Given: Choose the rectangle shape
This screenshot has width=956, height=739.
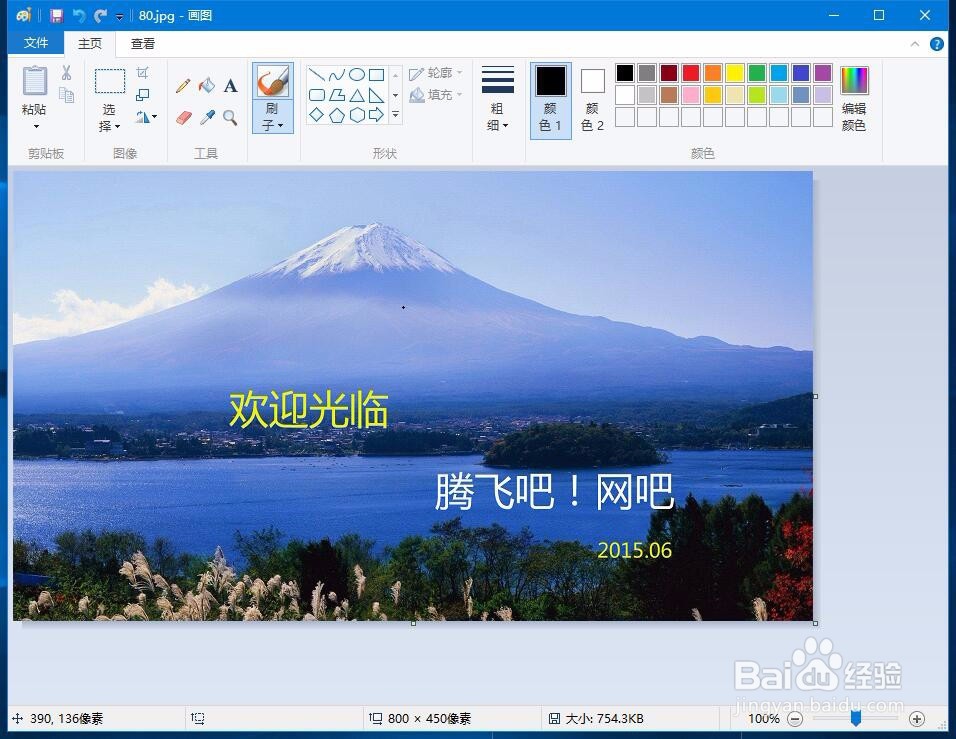Looking at the screenshot, I should point(377,75).
